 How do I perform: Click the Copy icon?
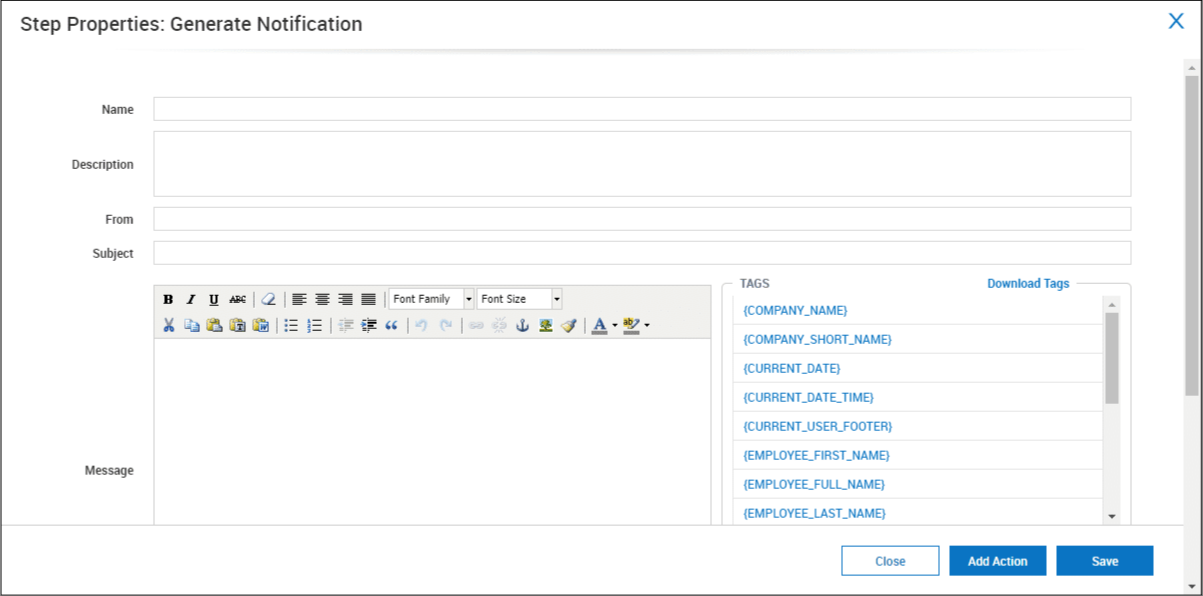click(191, 325)
